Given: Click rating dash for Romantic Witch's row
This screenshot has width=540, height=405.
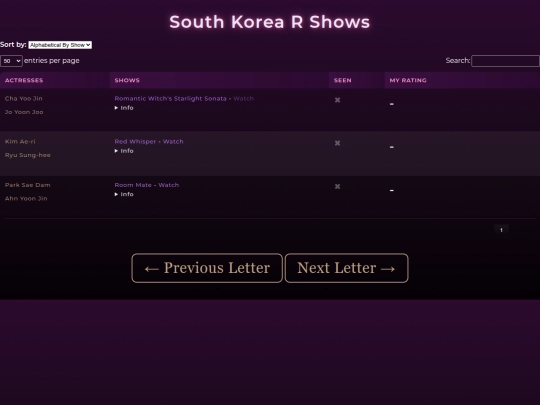Looking at the screenshot, I should click(x=392, y=104).
